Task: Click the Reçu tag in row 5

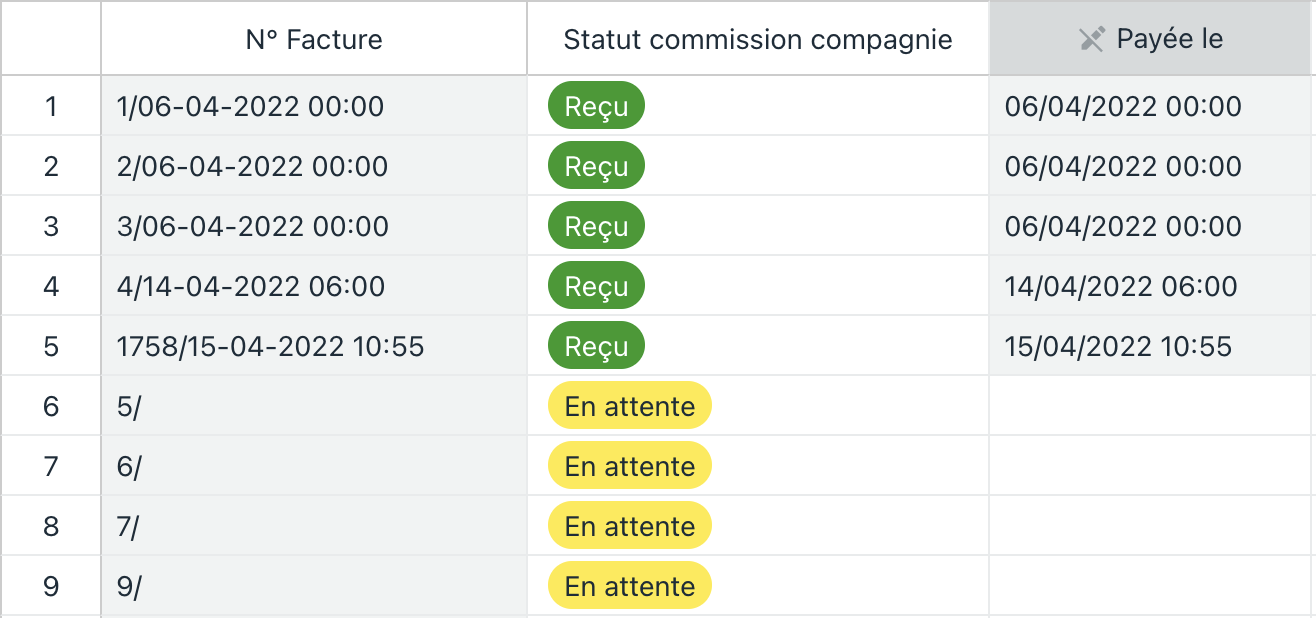Action: 596,346
